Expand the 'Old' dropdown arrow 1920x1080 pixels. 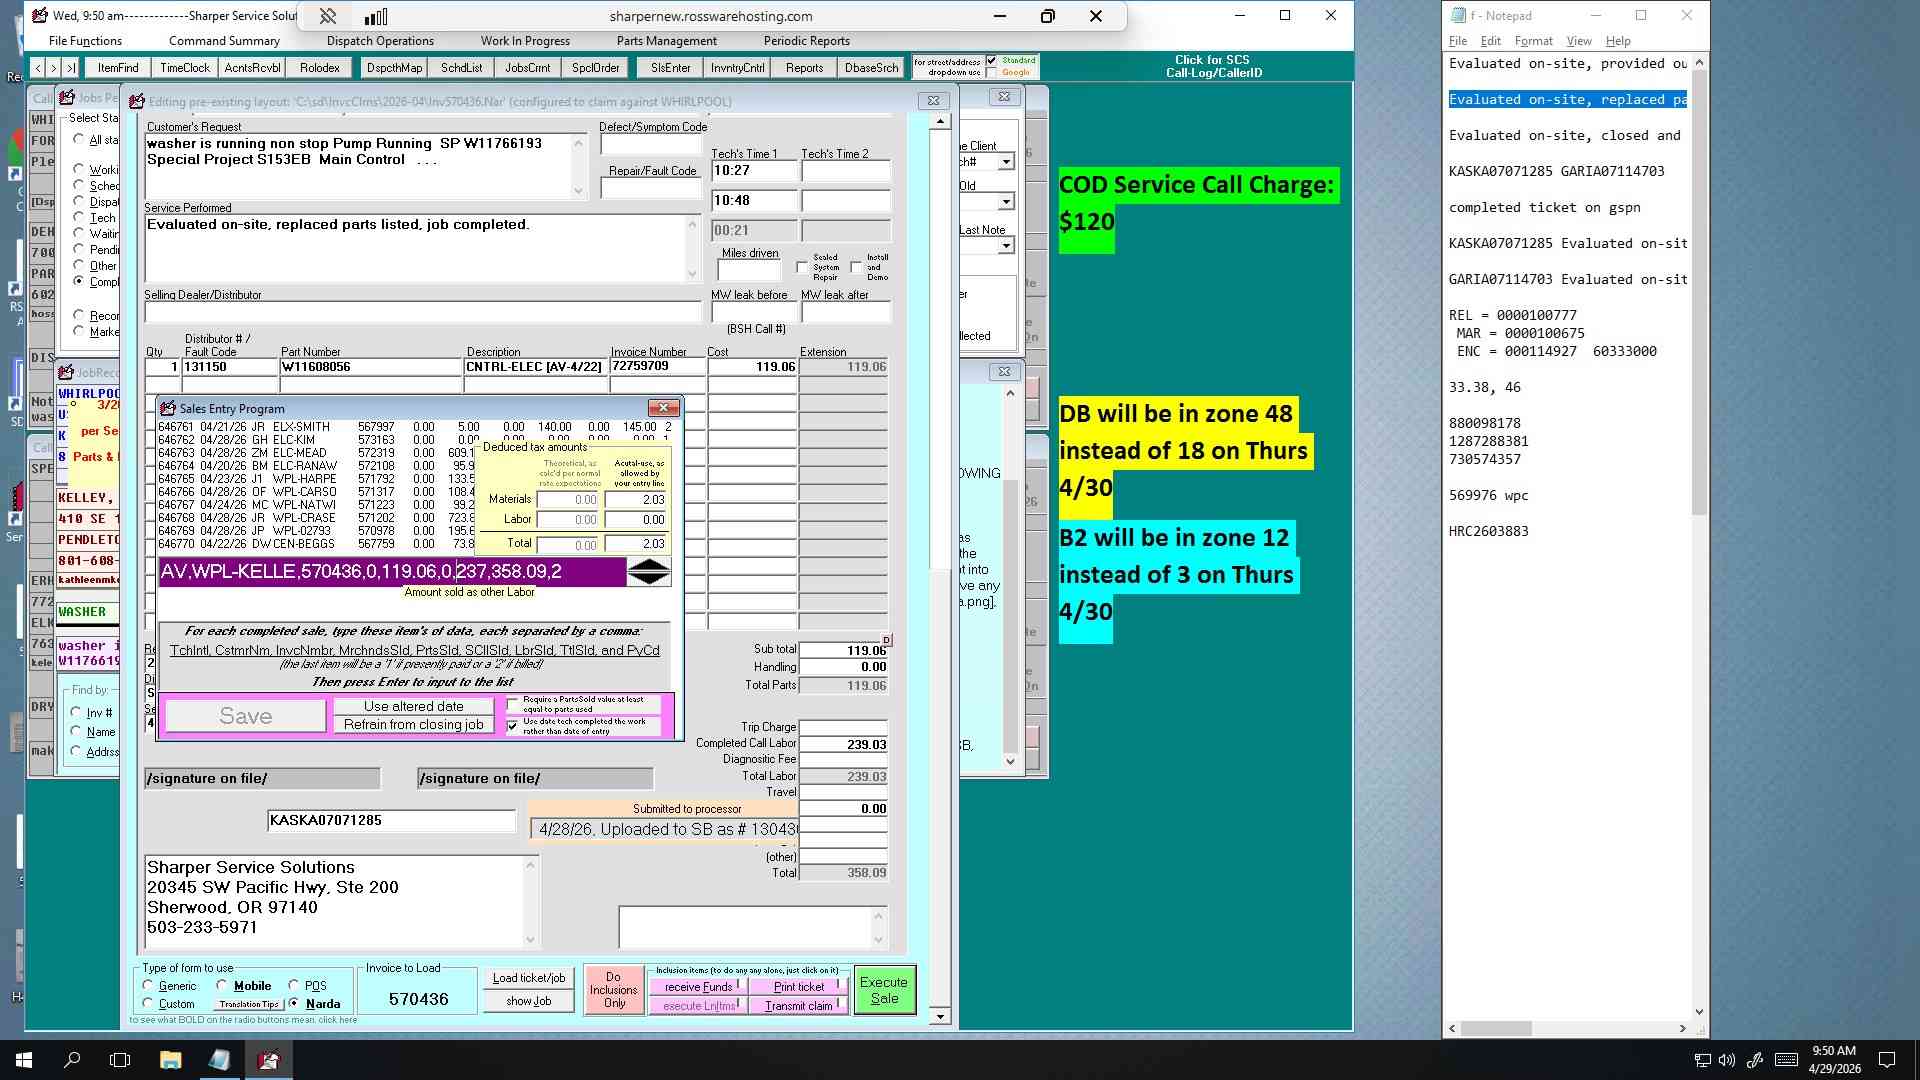[x=1006, y=202]
